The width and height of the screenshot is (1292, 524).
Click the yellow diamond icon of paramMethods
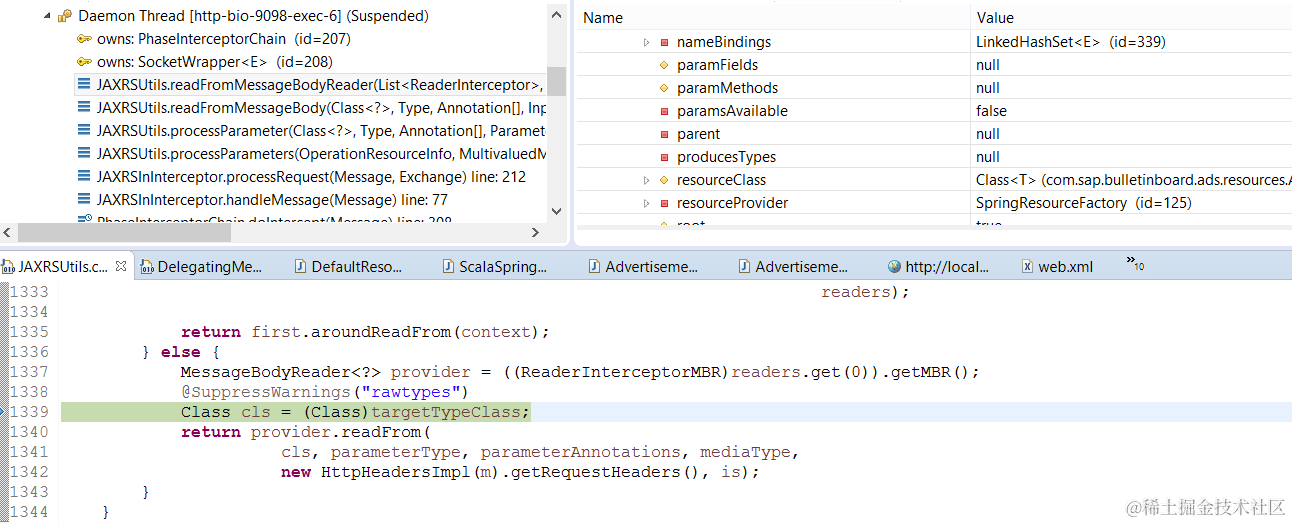point(664,88)
